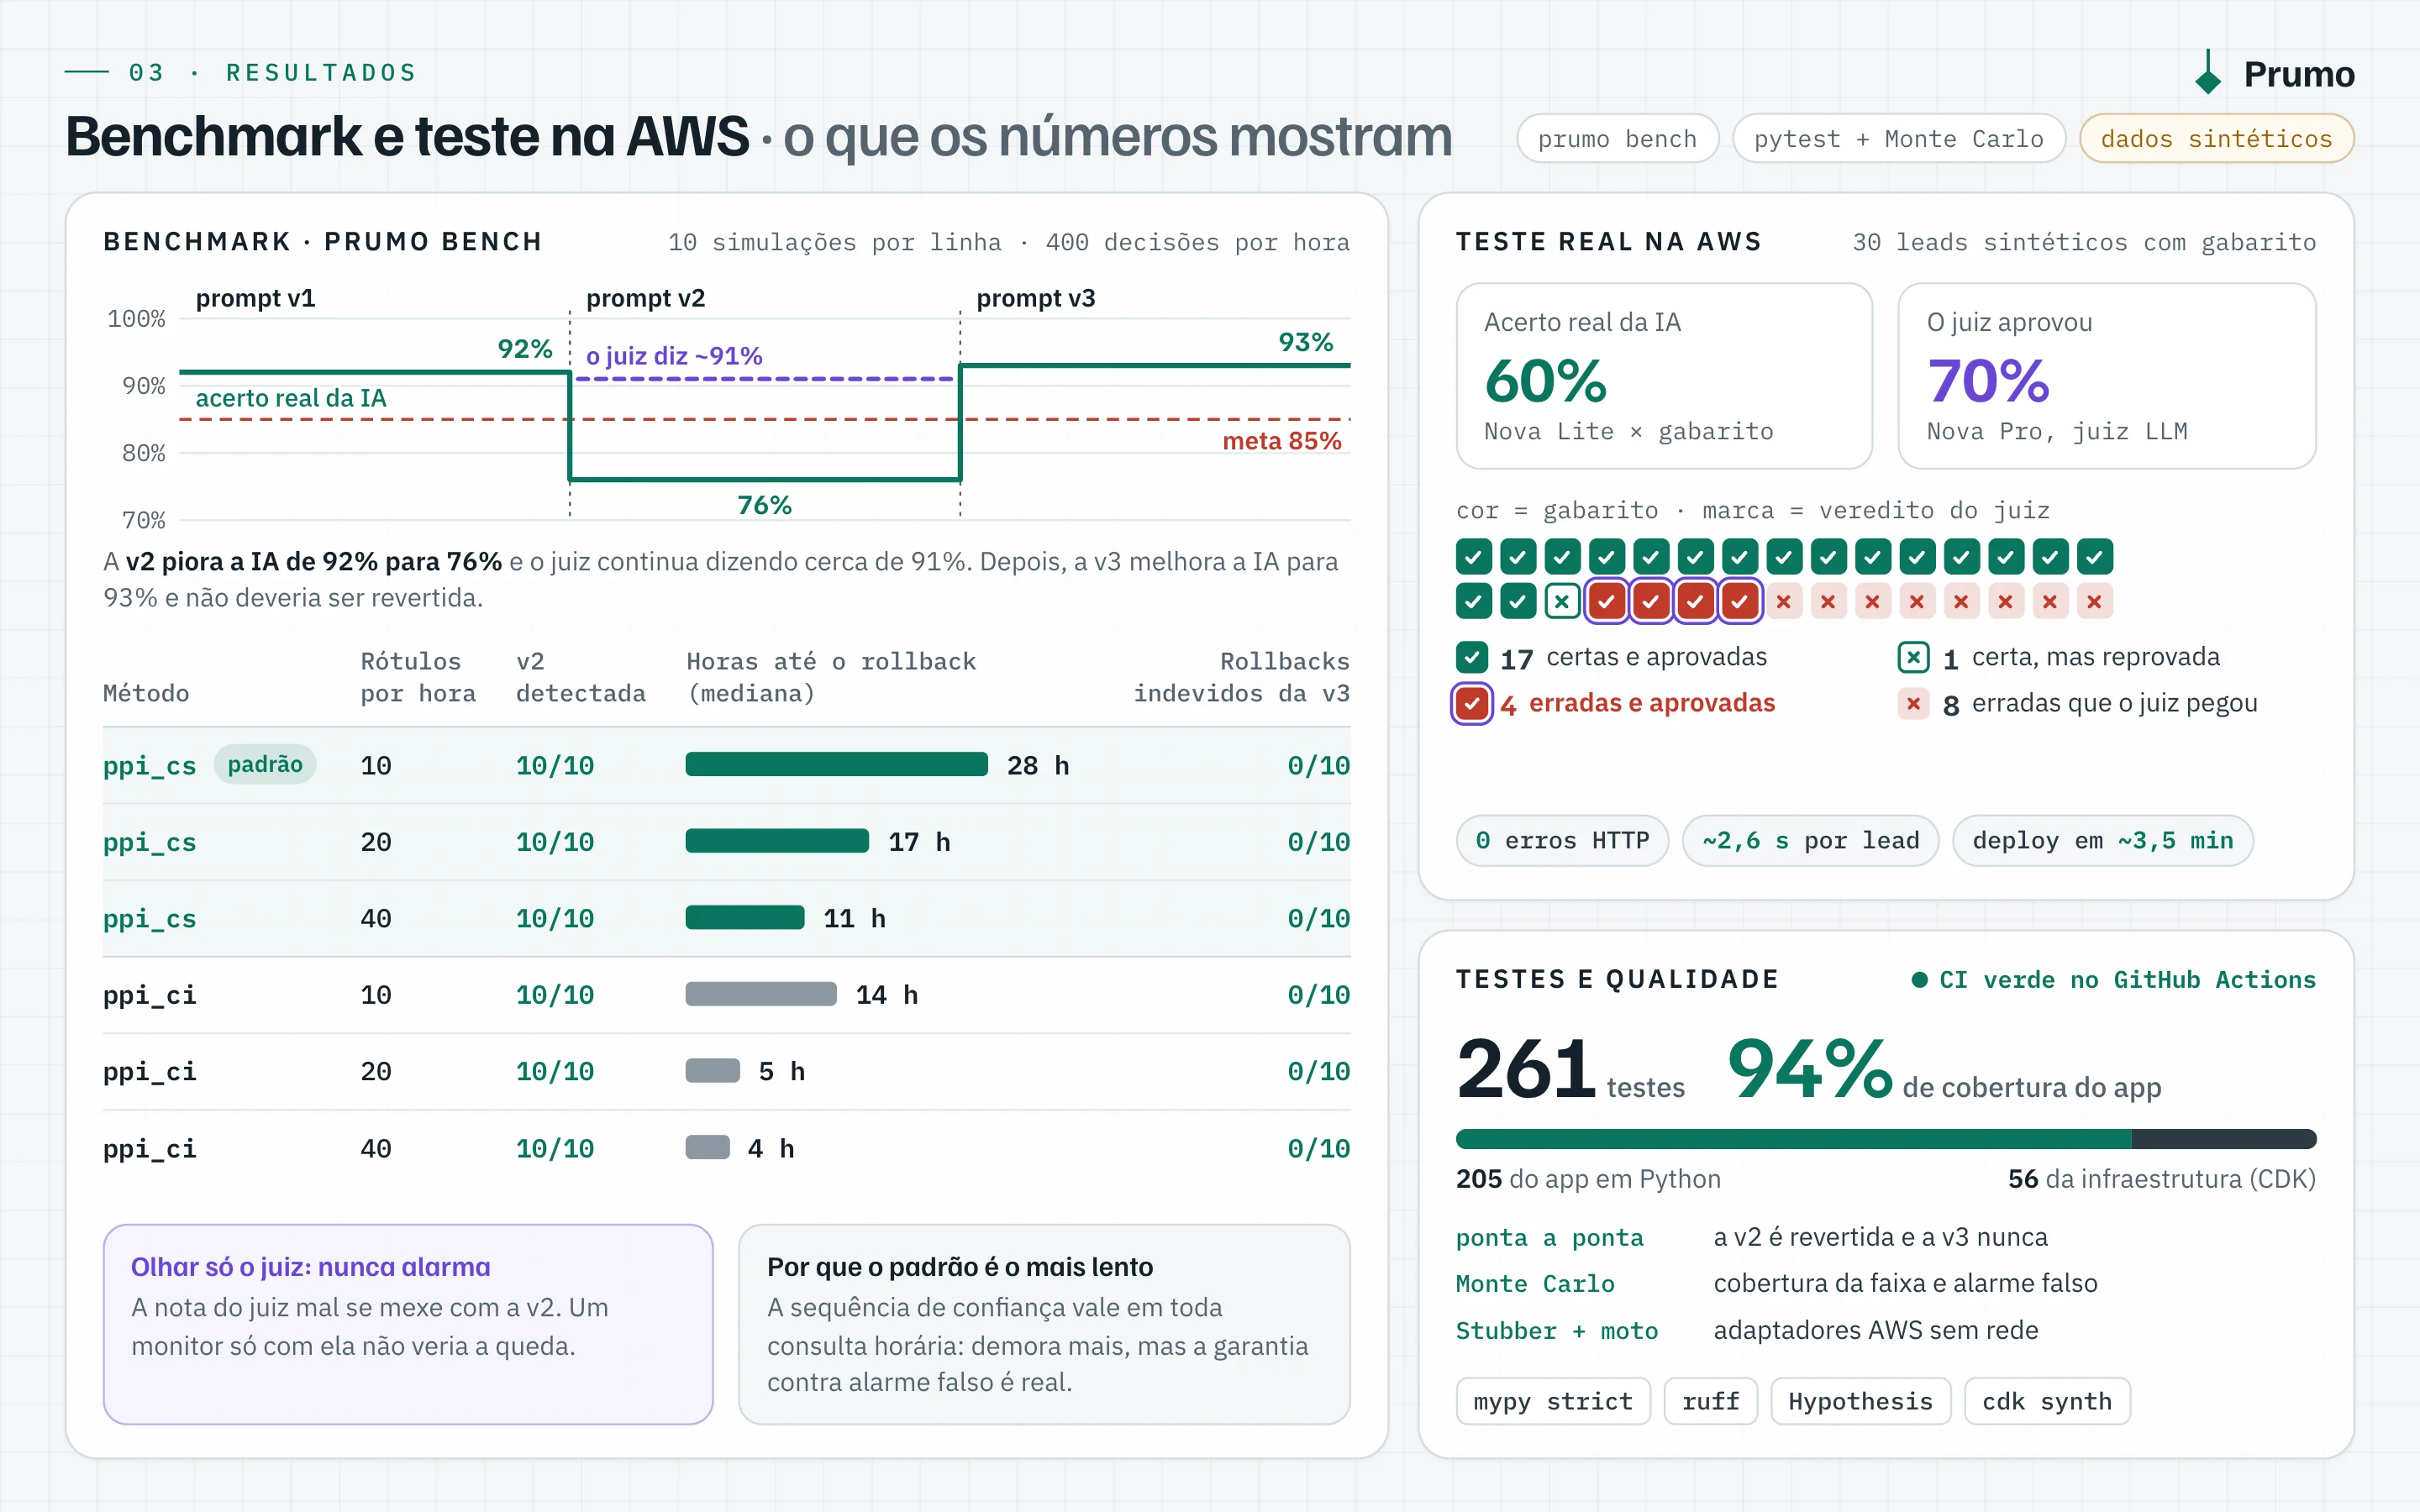This screenshot has width=2420, height=1512.
Task: Click the '~2,6 s por lead' chip
Action: point(1810,840)
